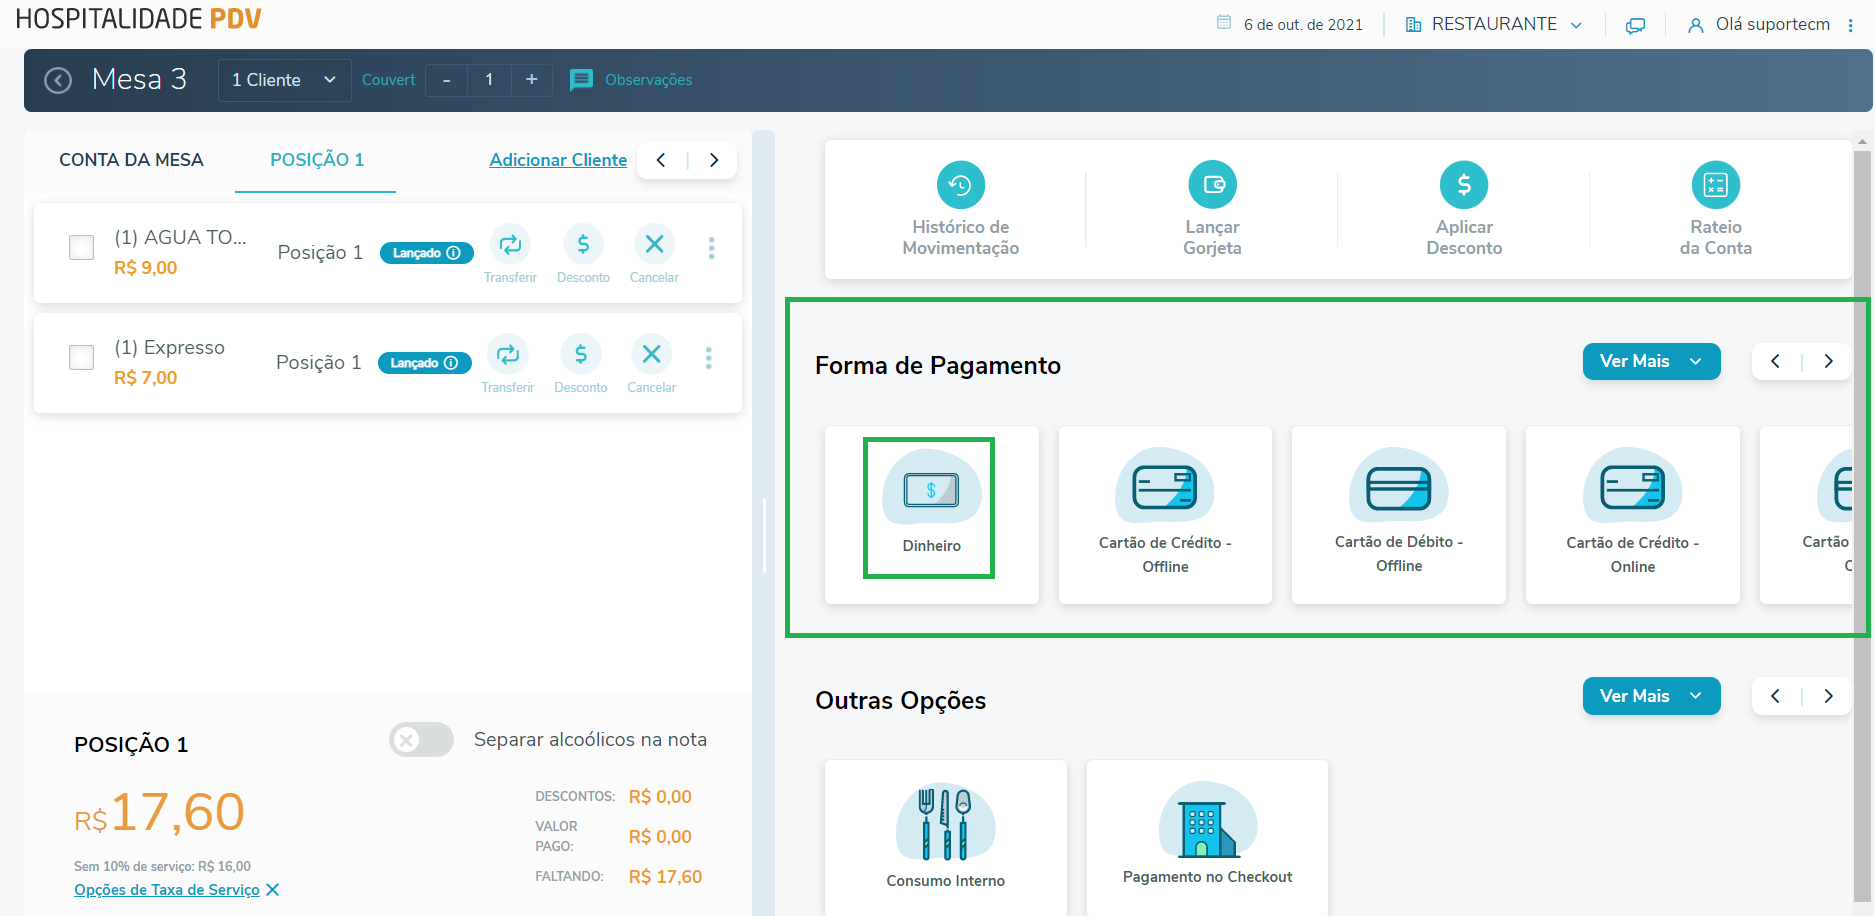The height and width of the screenshot is (916, 1875).
Task: Select Dinheiro payment method
Action: tap(931, 514)
